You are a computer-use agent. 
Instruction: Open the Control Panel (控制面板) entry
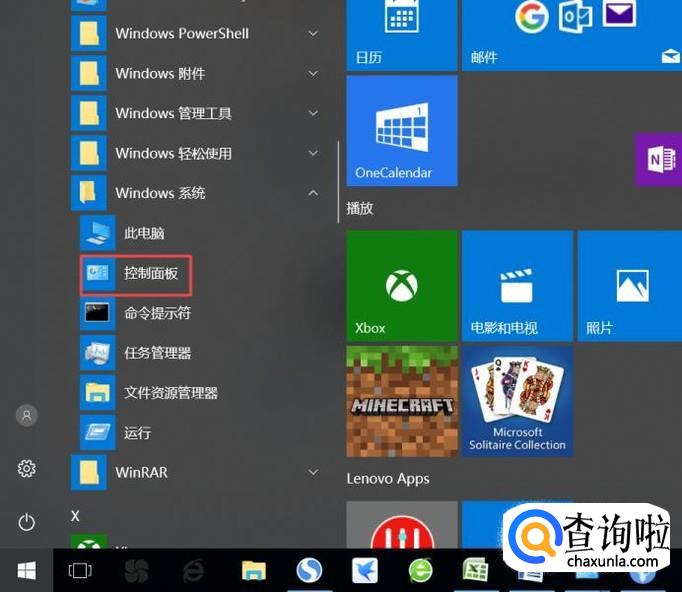[136, 274]
